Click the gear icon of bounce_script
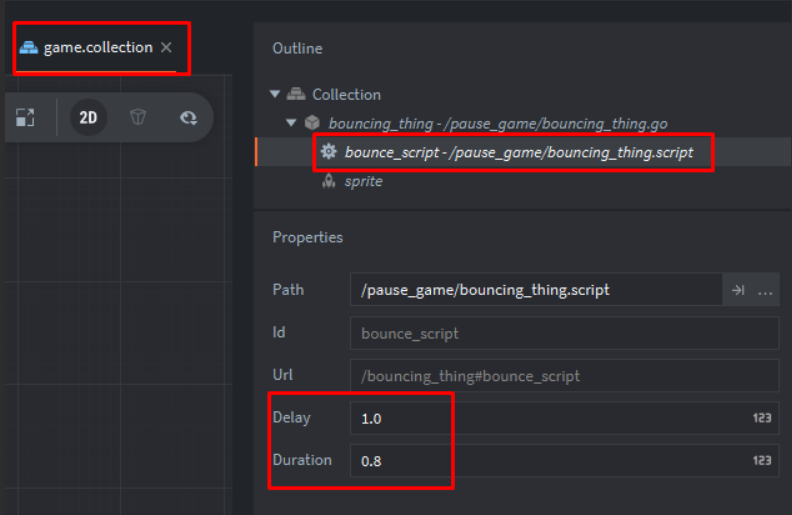792x515 pixels. 329,151
